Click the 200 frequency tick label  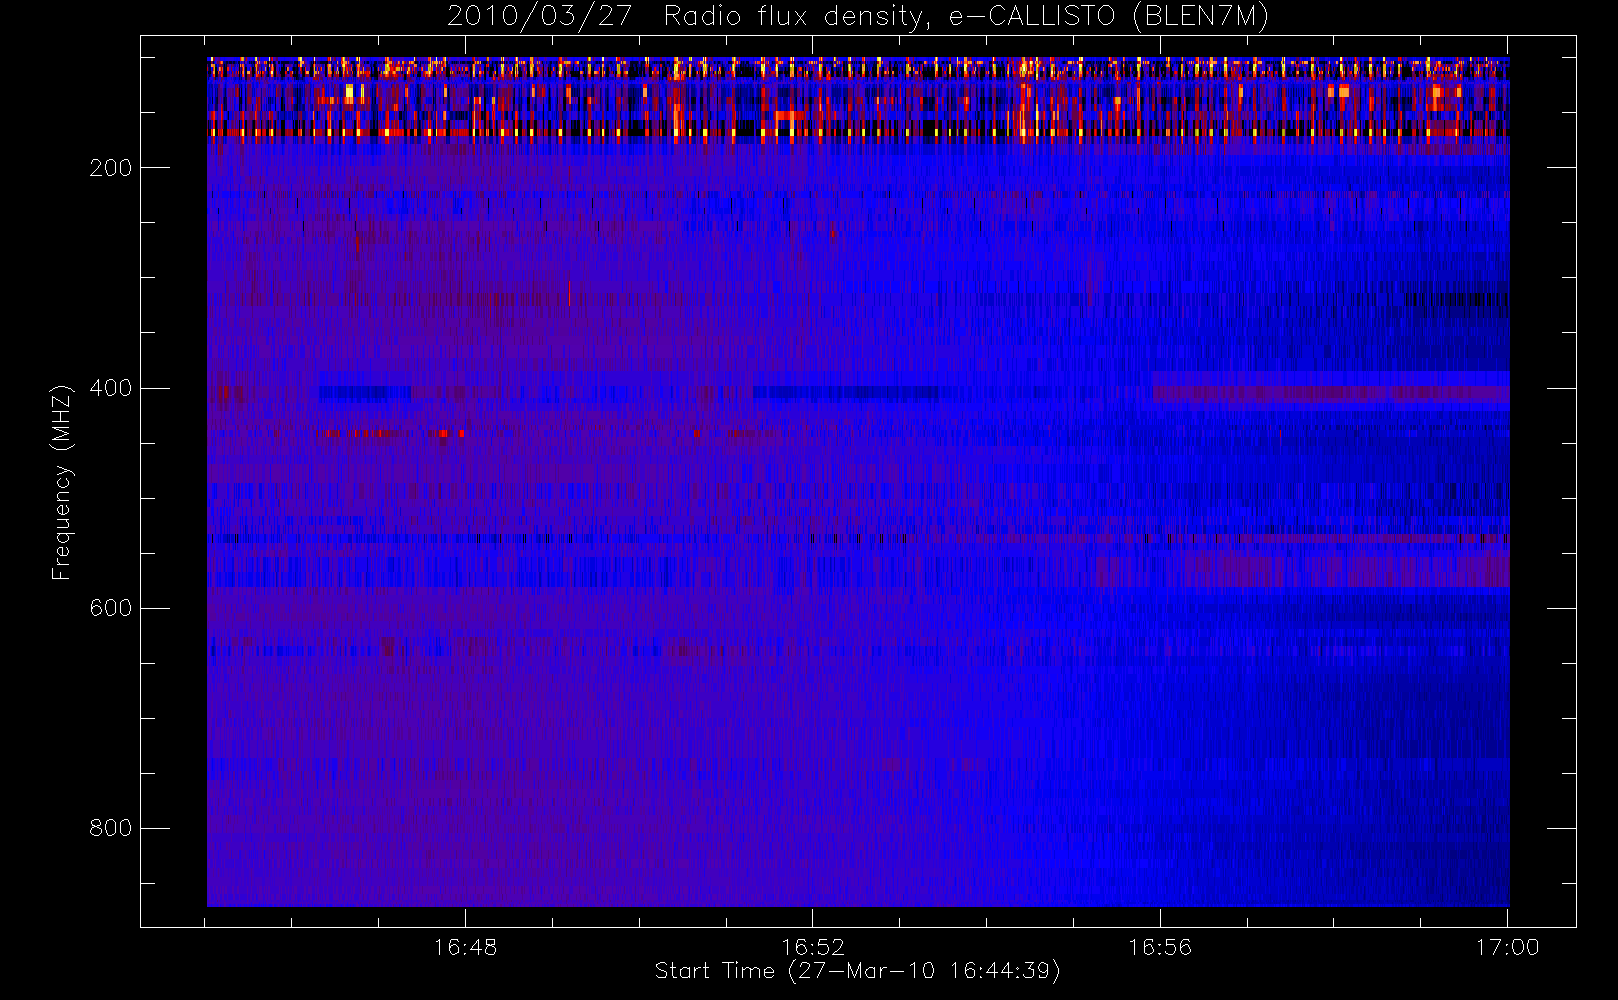[110, 168]
